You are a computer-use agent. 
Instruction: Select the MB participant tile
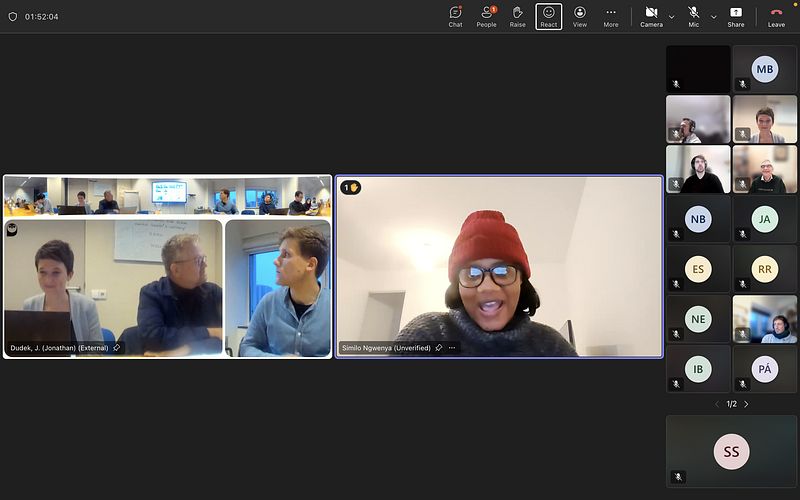[765, 69]
